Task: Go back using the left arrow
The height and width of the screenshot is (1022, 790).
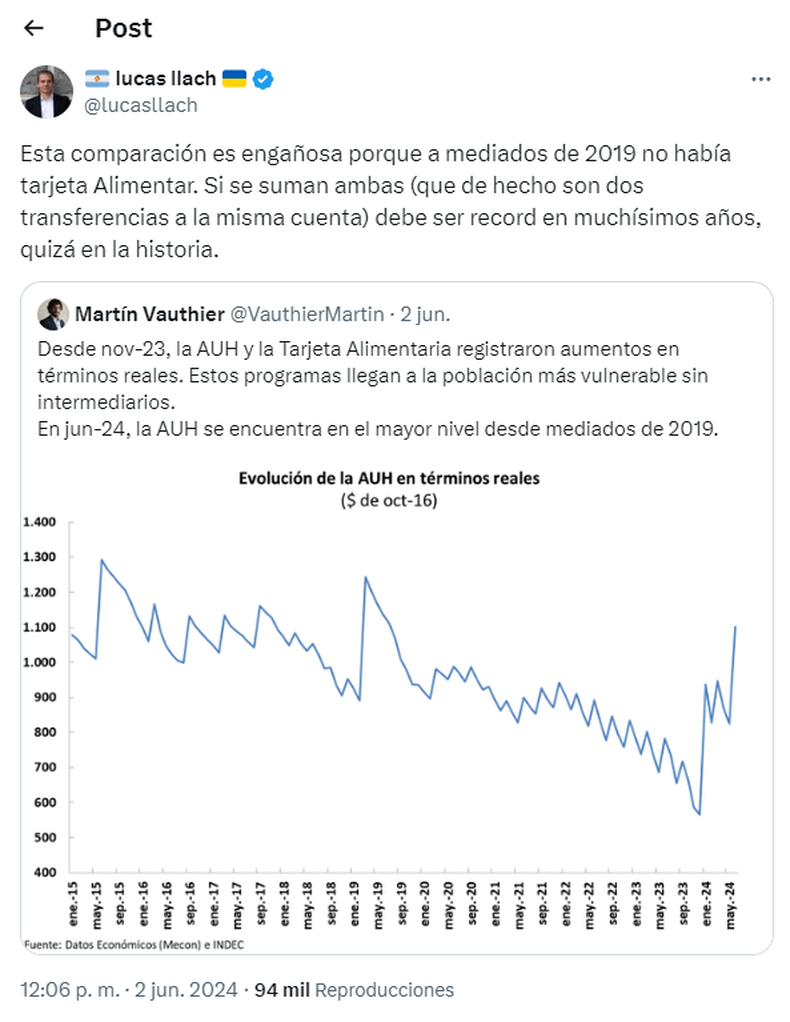Action: (x=33, y=28)
